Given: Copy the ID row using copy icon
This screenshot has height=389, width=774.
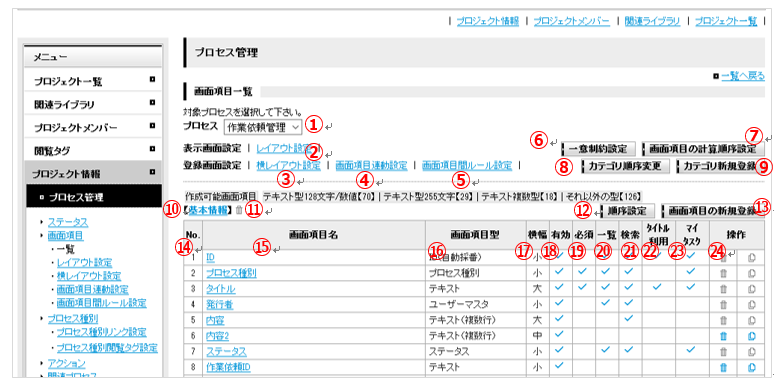Looking at the screenshot, I should (752, 257).
